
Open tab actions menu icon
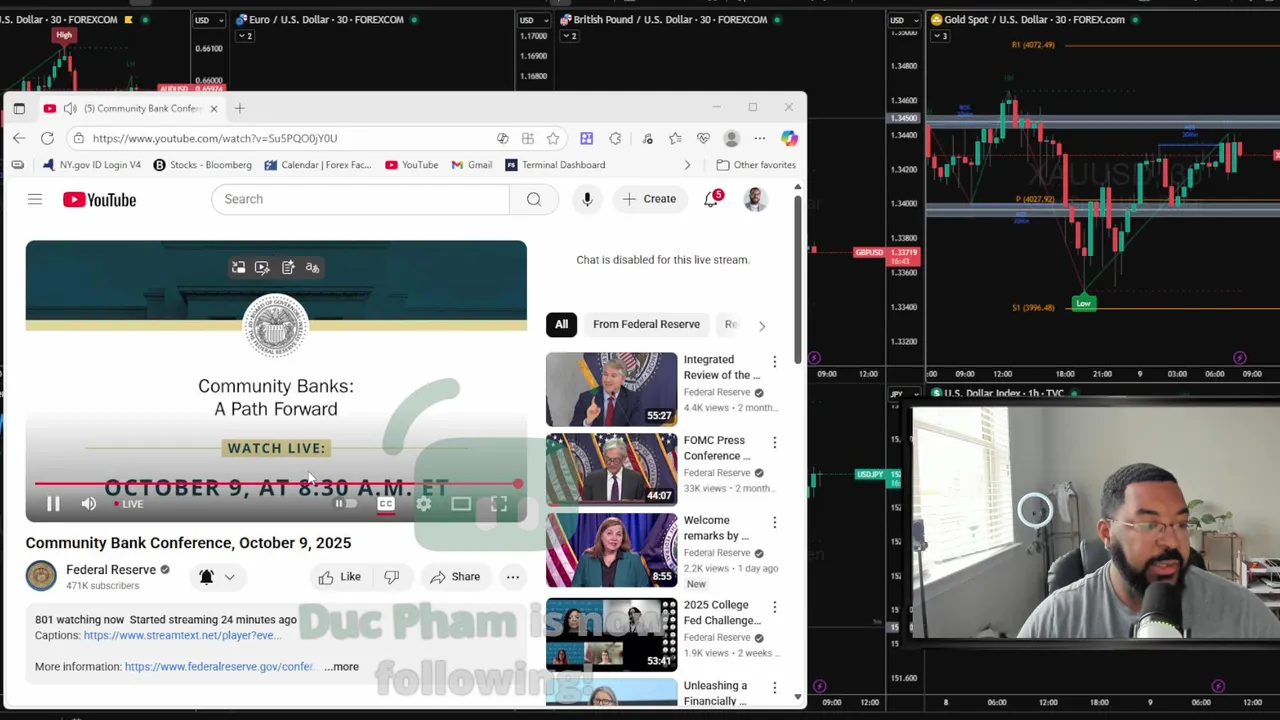pos(19,108)
